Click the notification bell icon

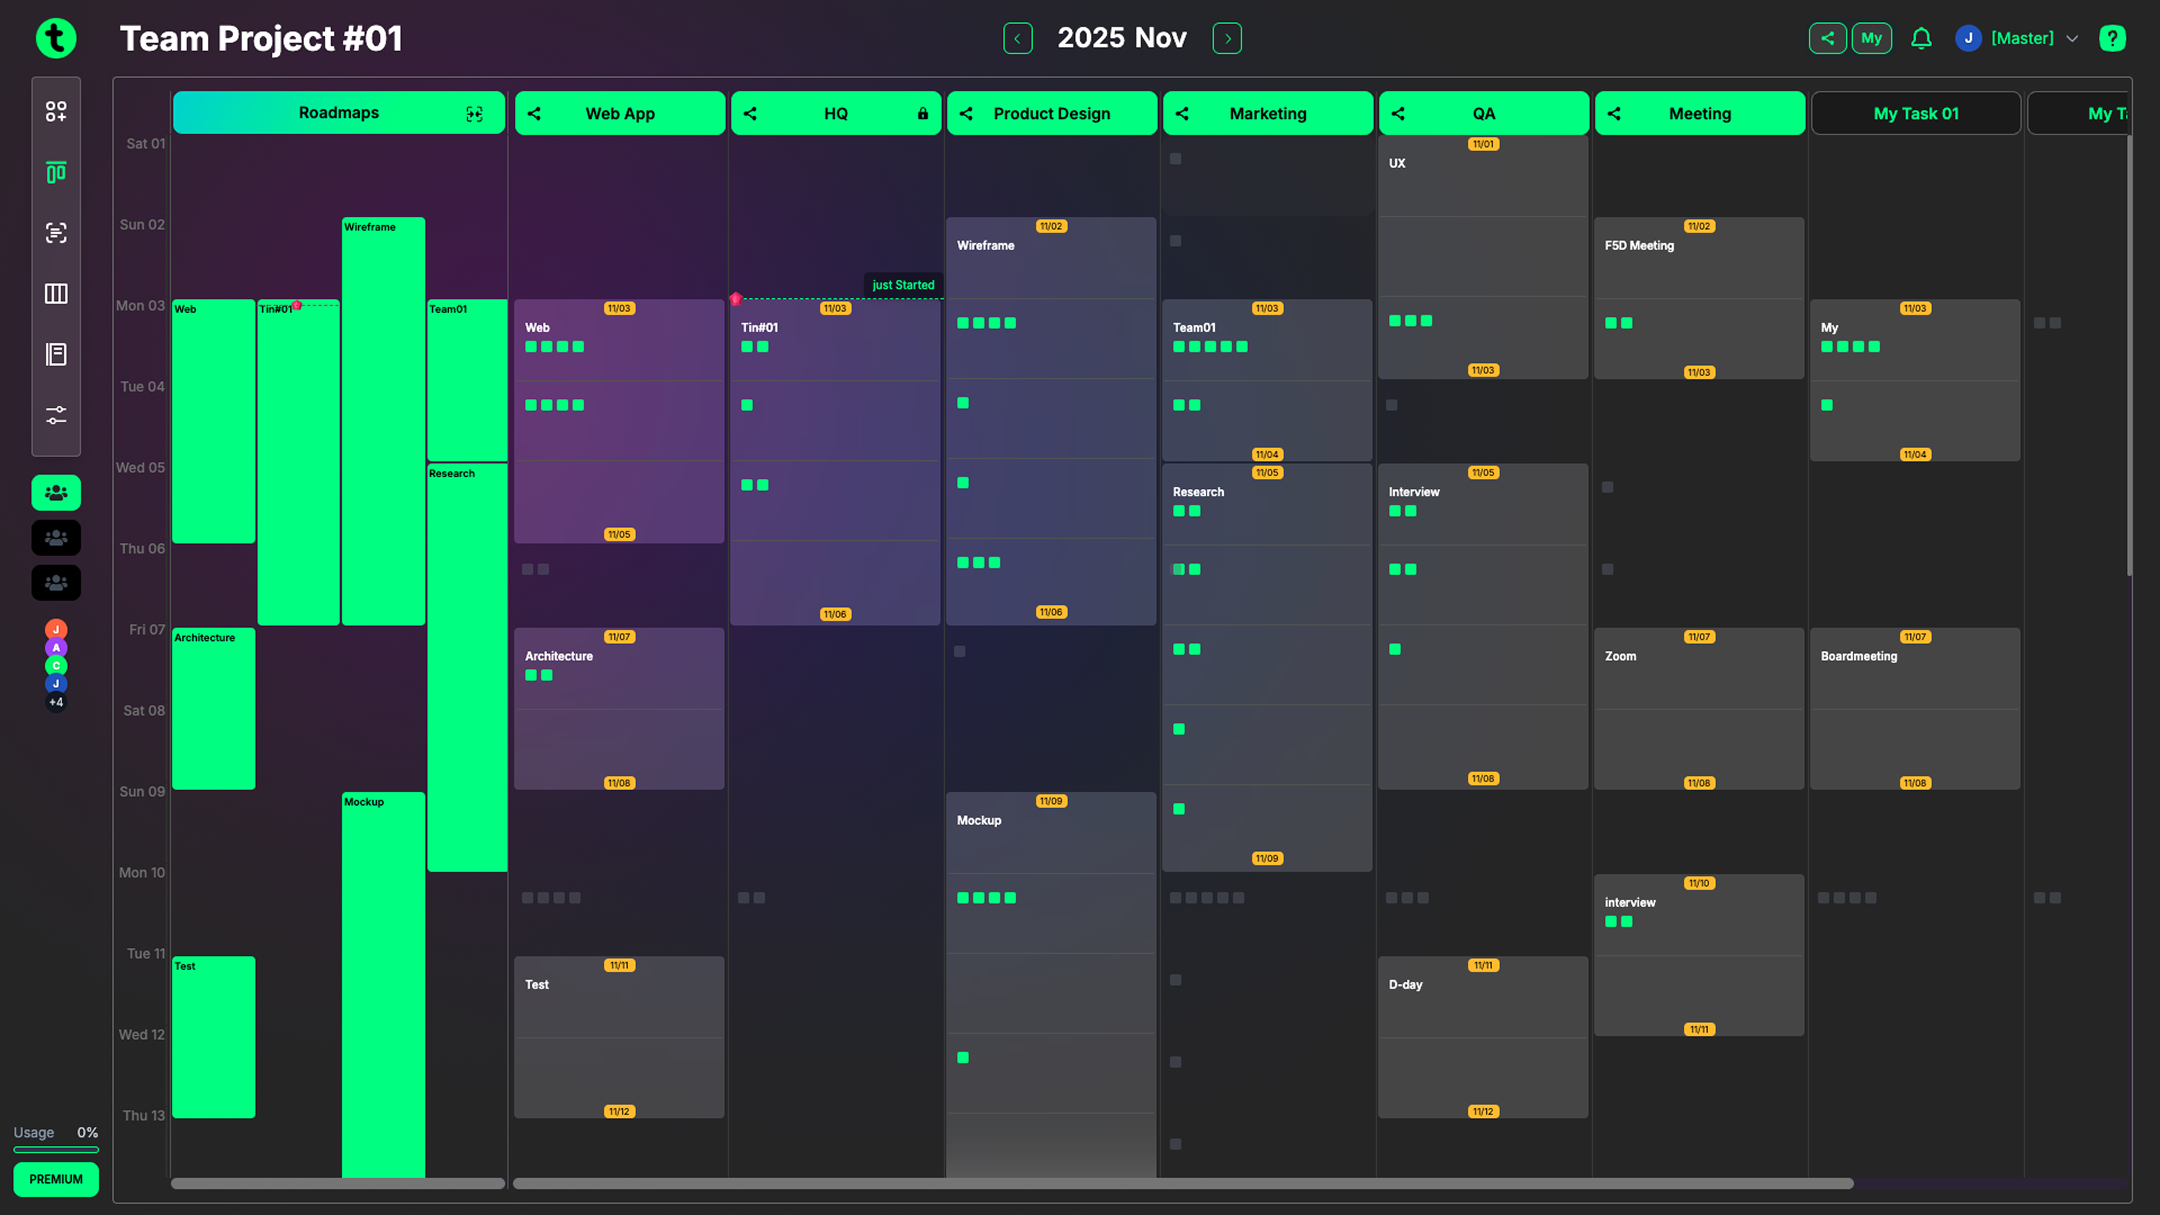coord(1920,38)
